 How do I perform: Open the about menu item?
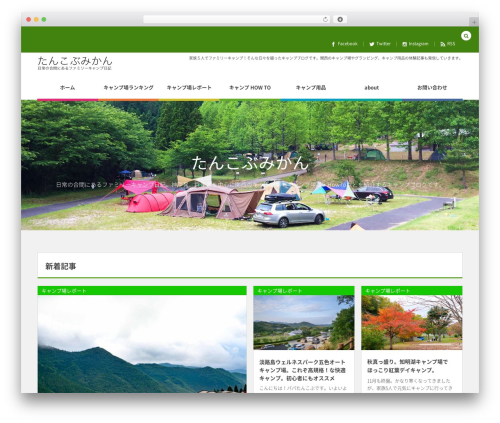(x=371, y=88)
